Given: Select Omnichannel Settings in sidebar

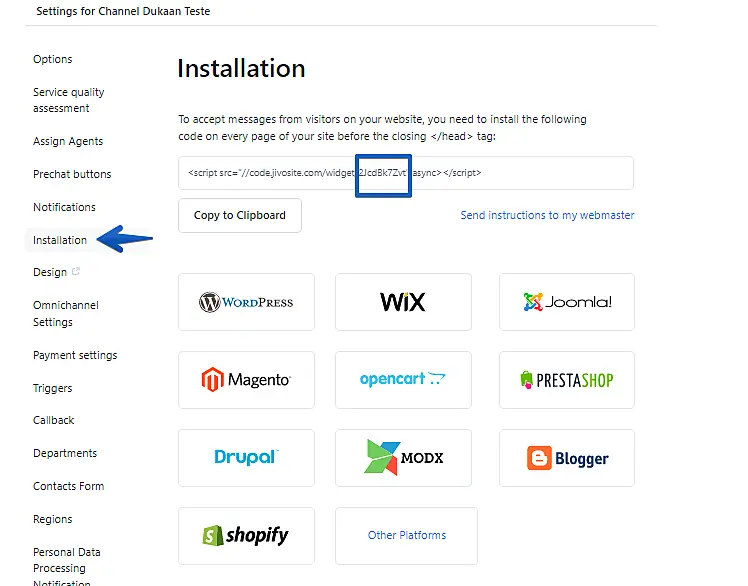Looking at the screenshot, I should (65, 313).
